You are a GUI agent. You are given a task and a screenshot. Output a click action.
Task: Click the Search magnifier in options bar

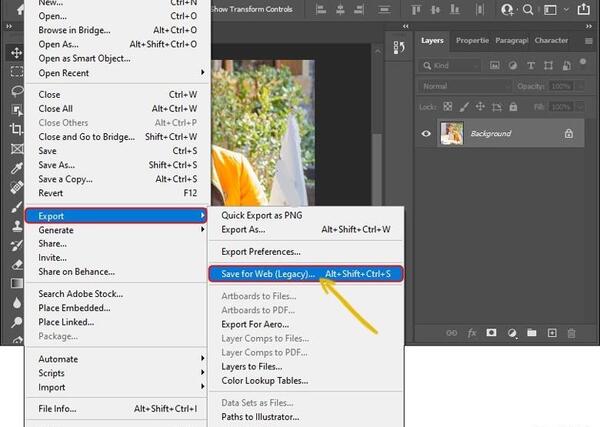[x=528, y=10]
